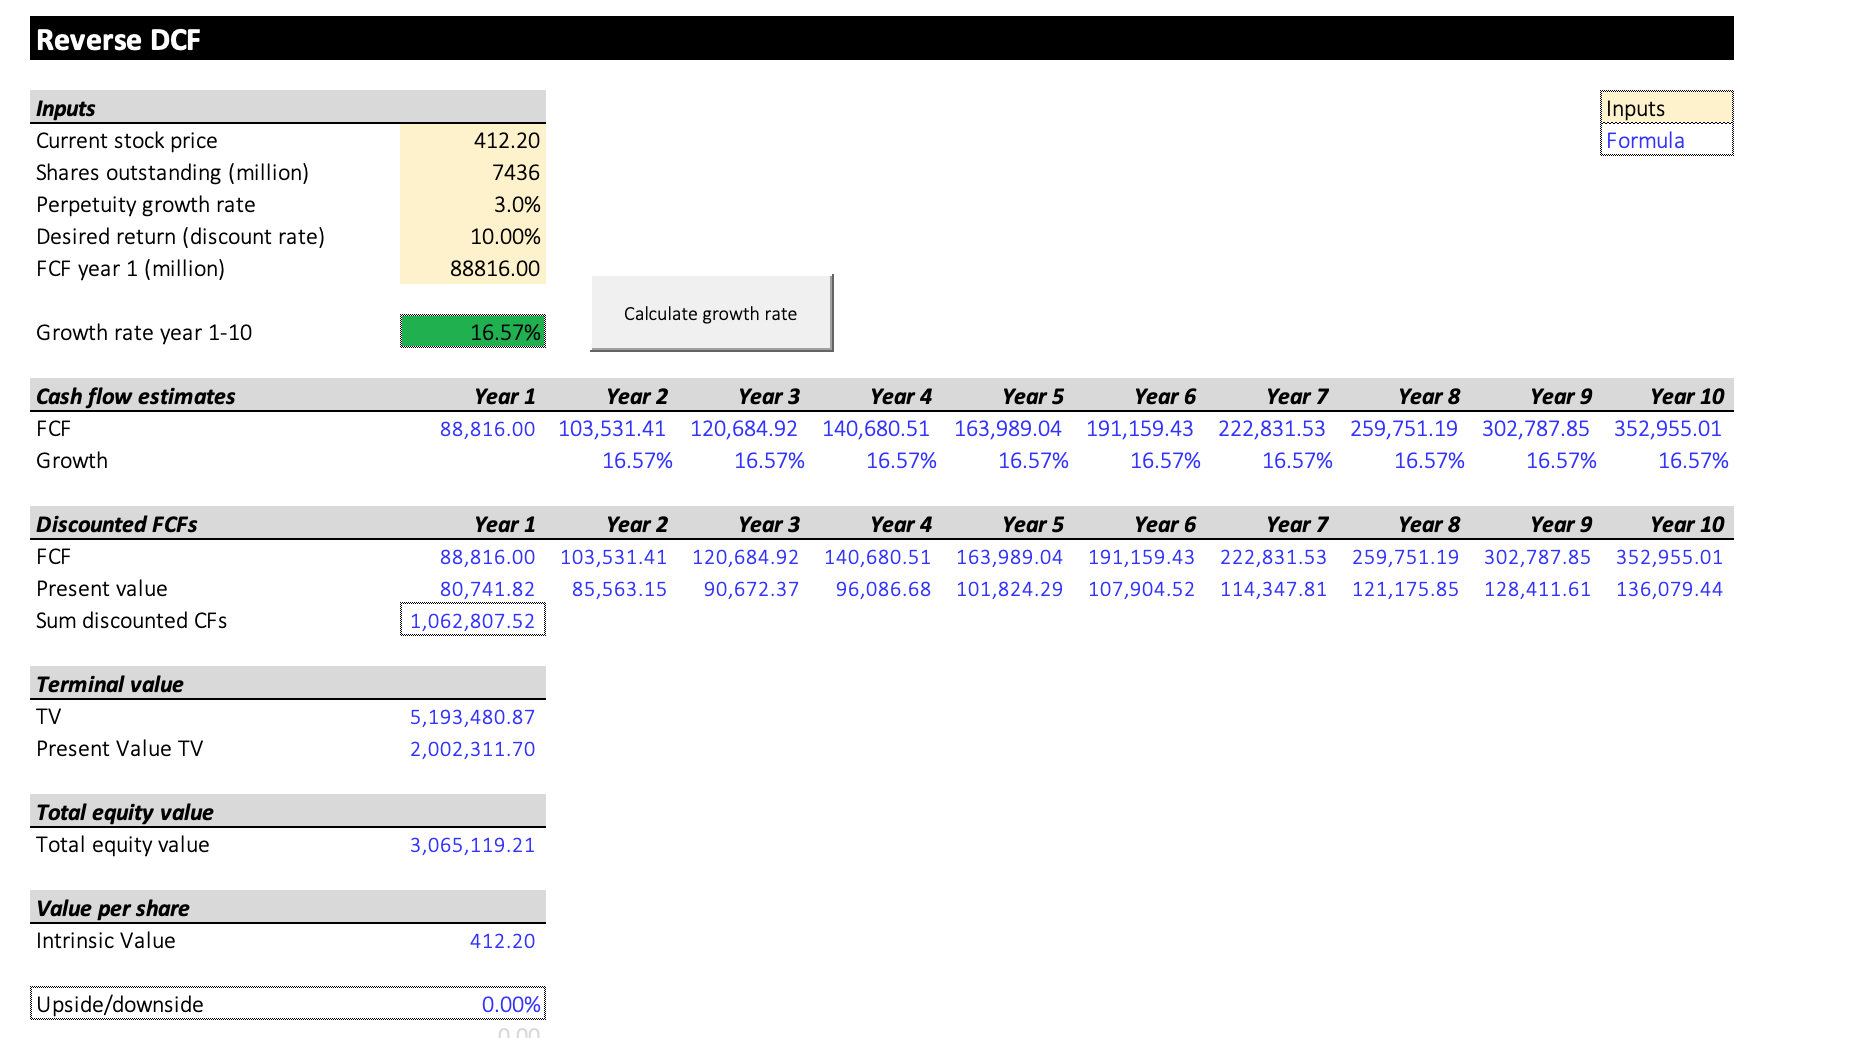
Task: Select the Total equity value amount cell
Action: tap(472, 844)
